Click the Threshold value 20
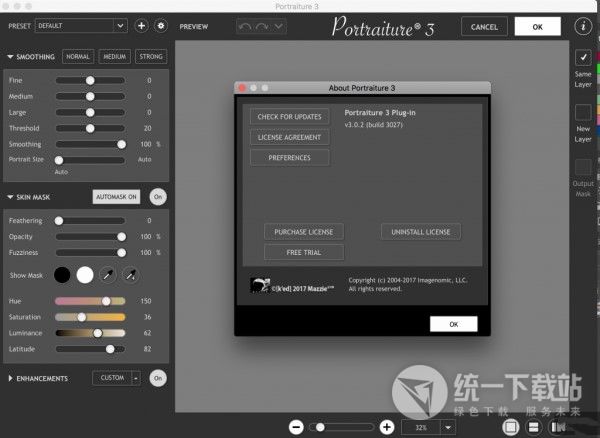 (148, 129)
